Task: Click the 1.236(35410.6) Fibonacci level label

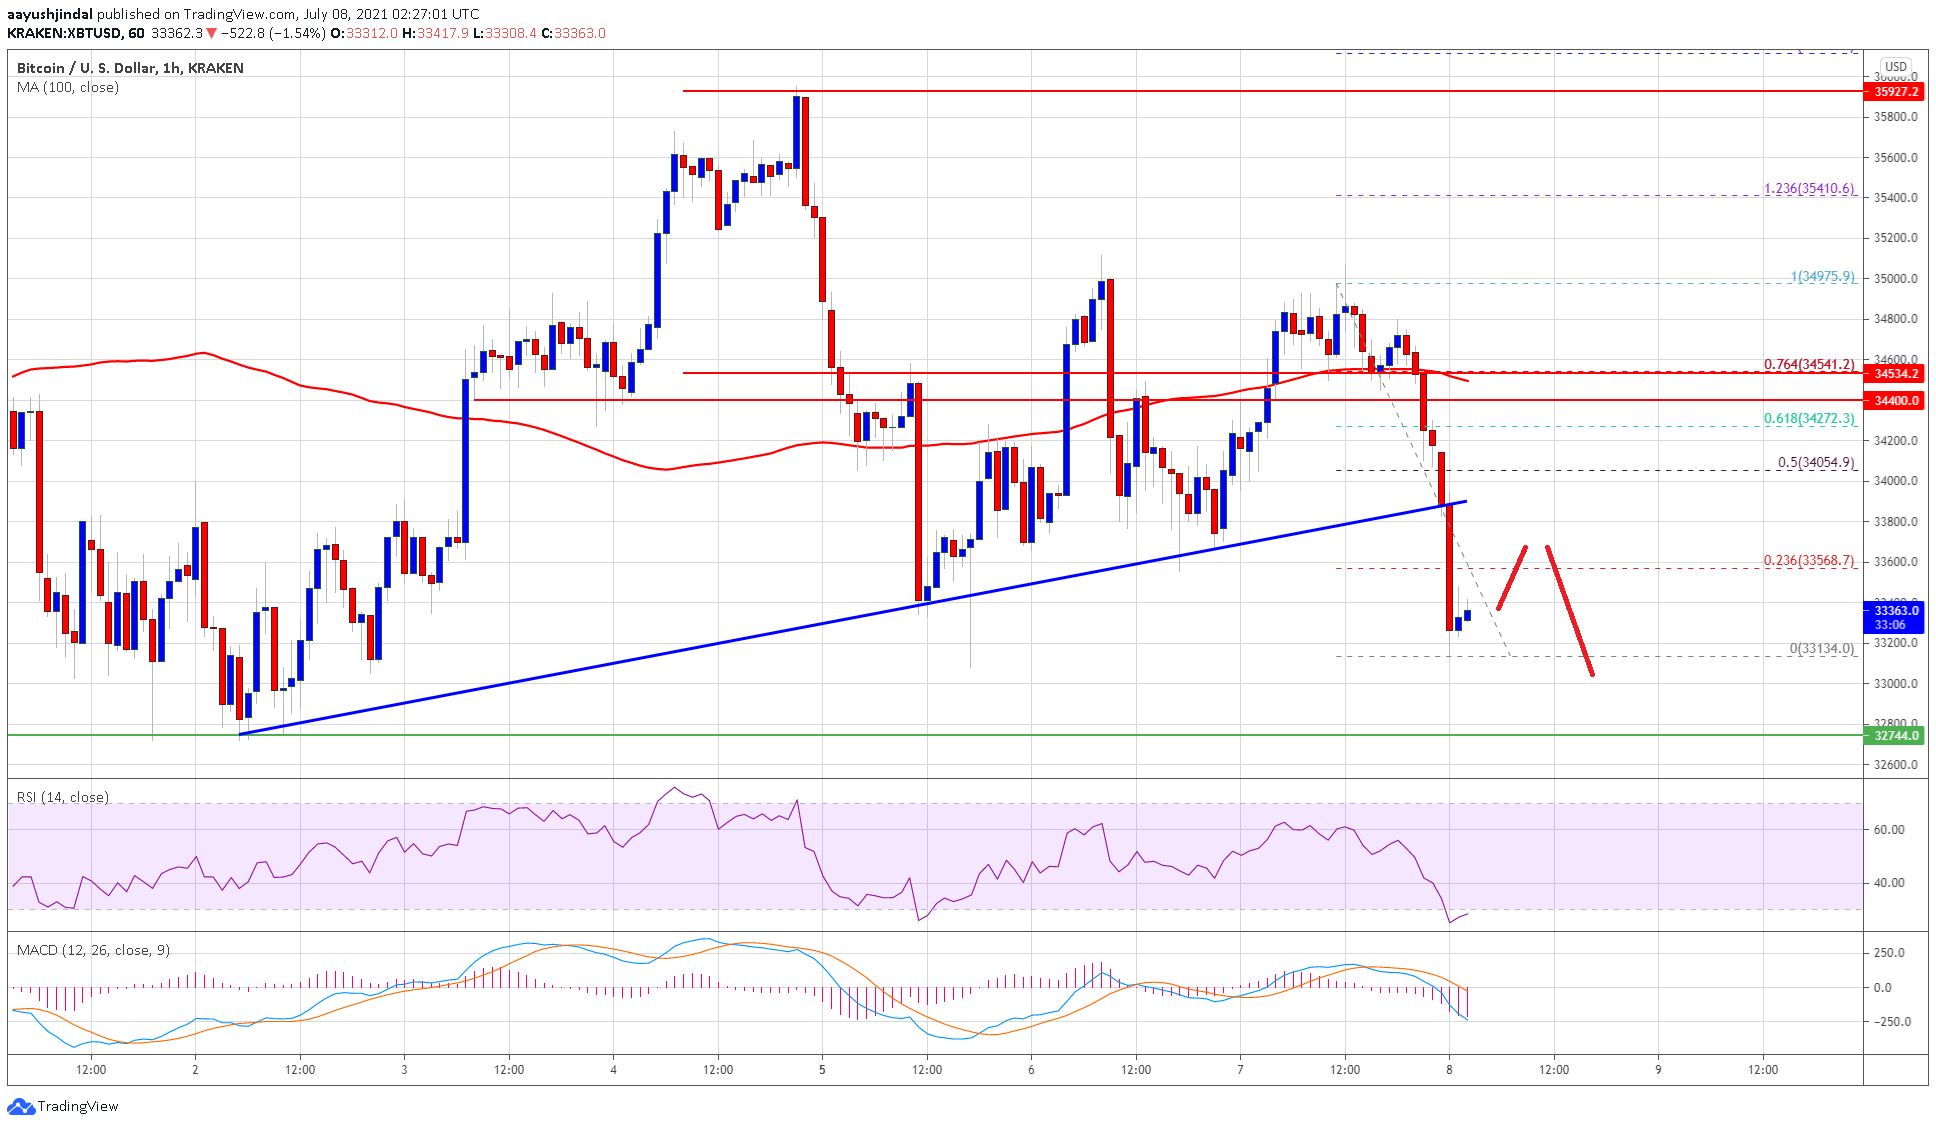Action: 1808,188
